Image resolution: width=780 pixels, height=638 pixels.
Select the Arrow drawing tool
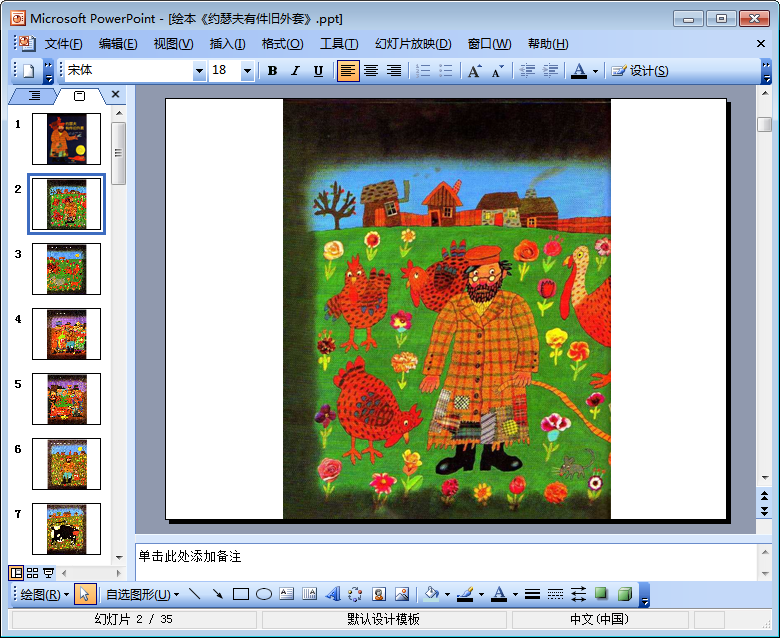pos(217,594)
